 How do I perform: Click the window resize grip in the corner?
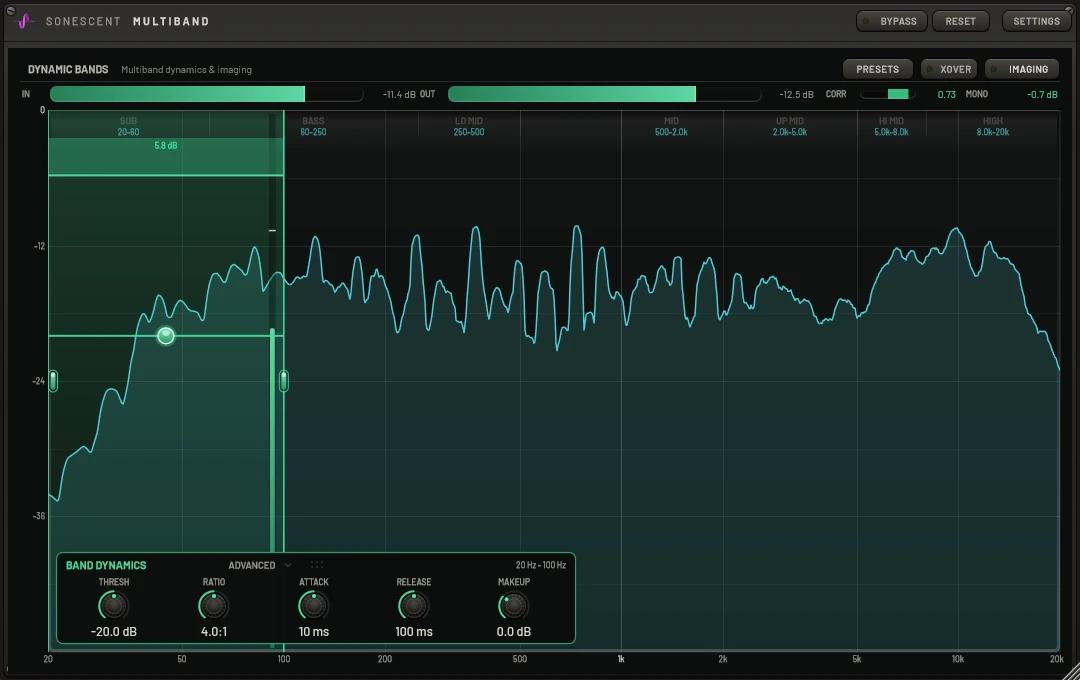(1071, 671)
